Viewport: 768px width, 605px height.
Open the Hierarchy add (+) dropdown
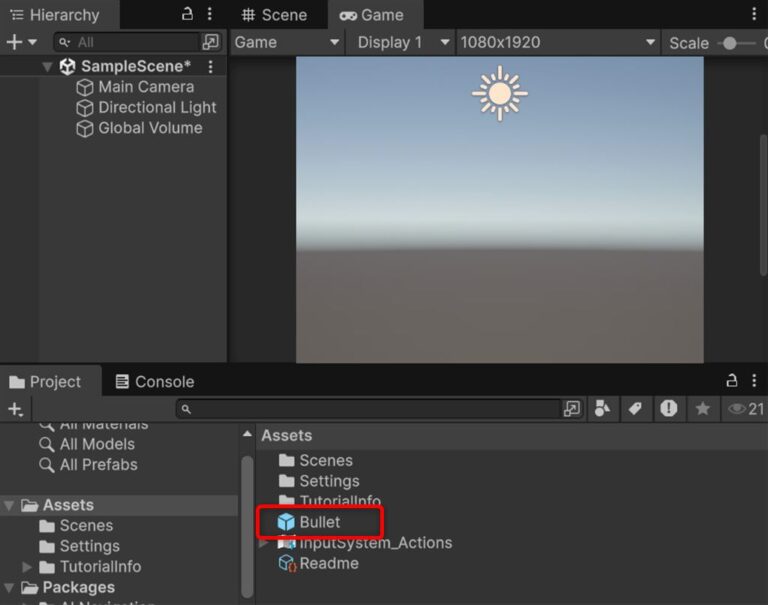click(x=21, y=42)
